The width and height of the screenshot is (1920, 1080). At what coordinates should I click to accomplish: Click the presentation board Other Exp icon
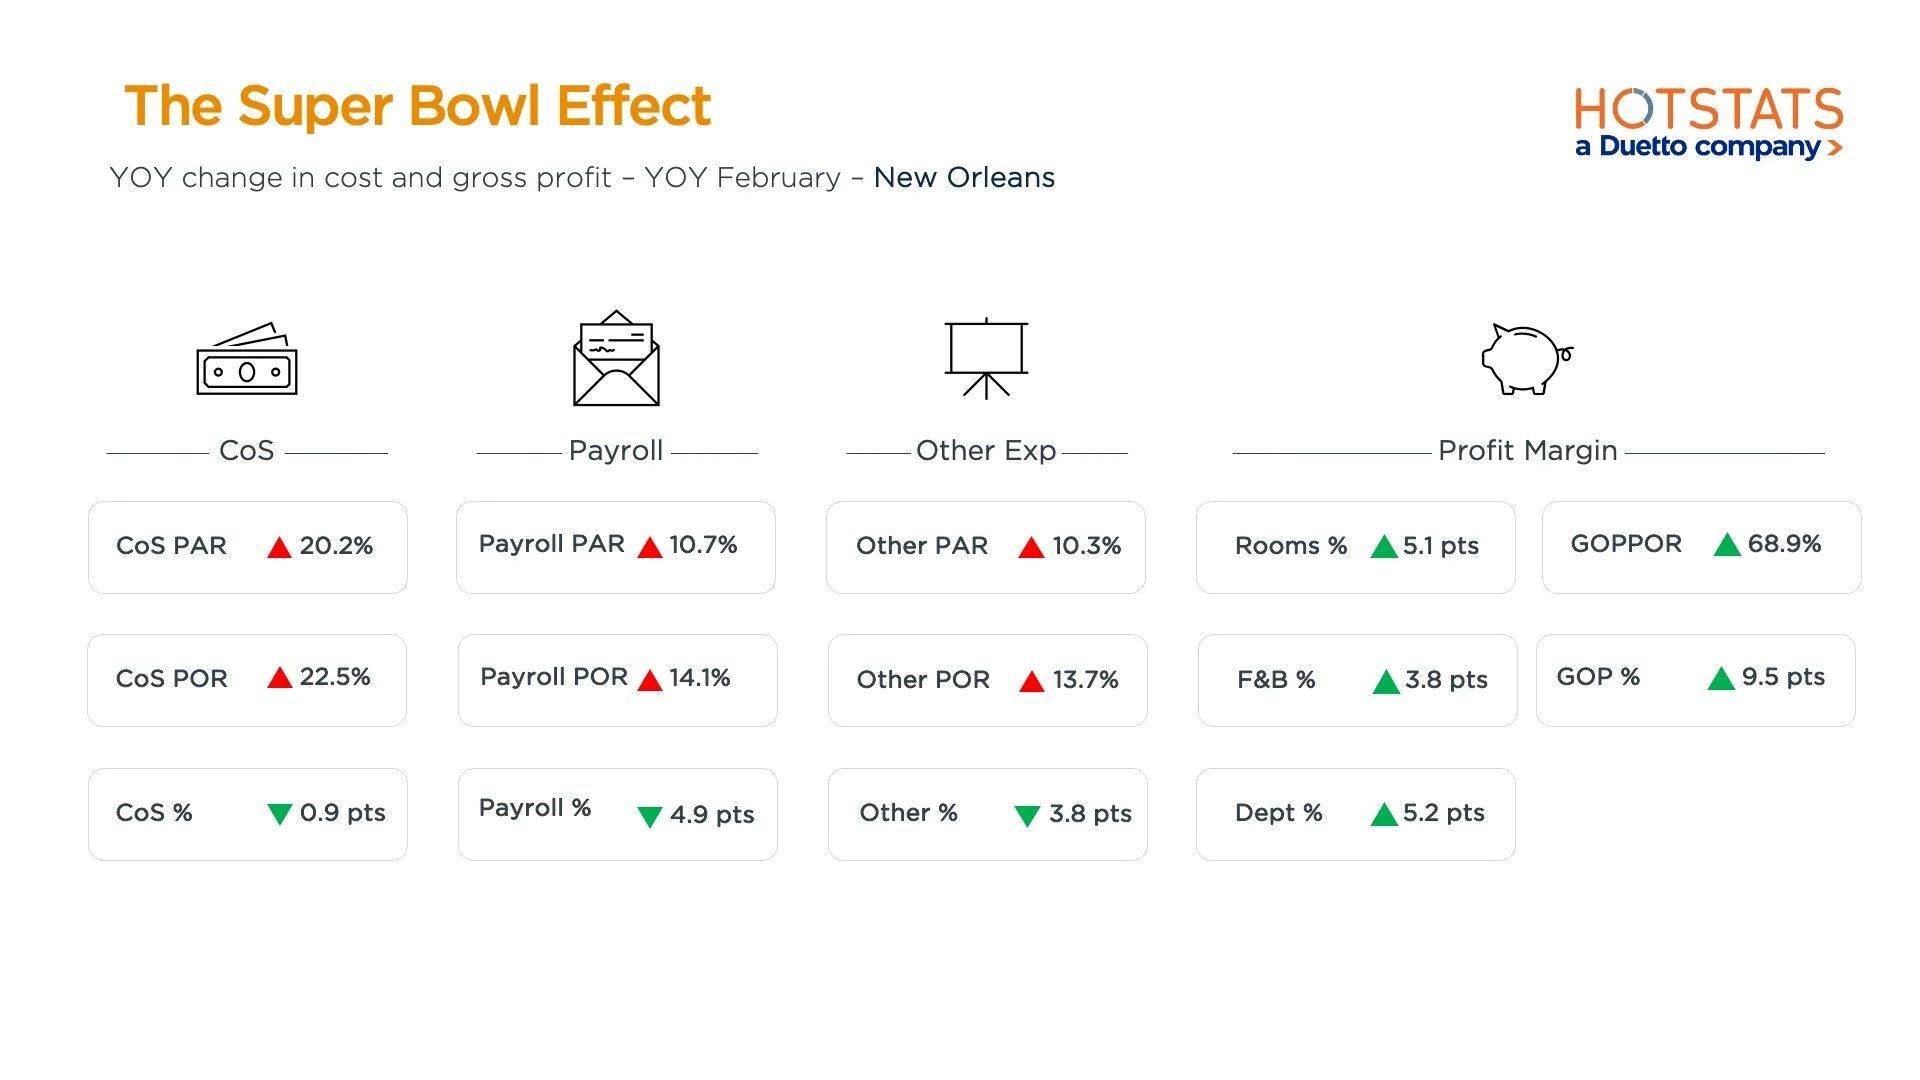(986, 359)
